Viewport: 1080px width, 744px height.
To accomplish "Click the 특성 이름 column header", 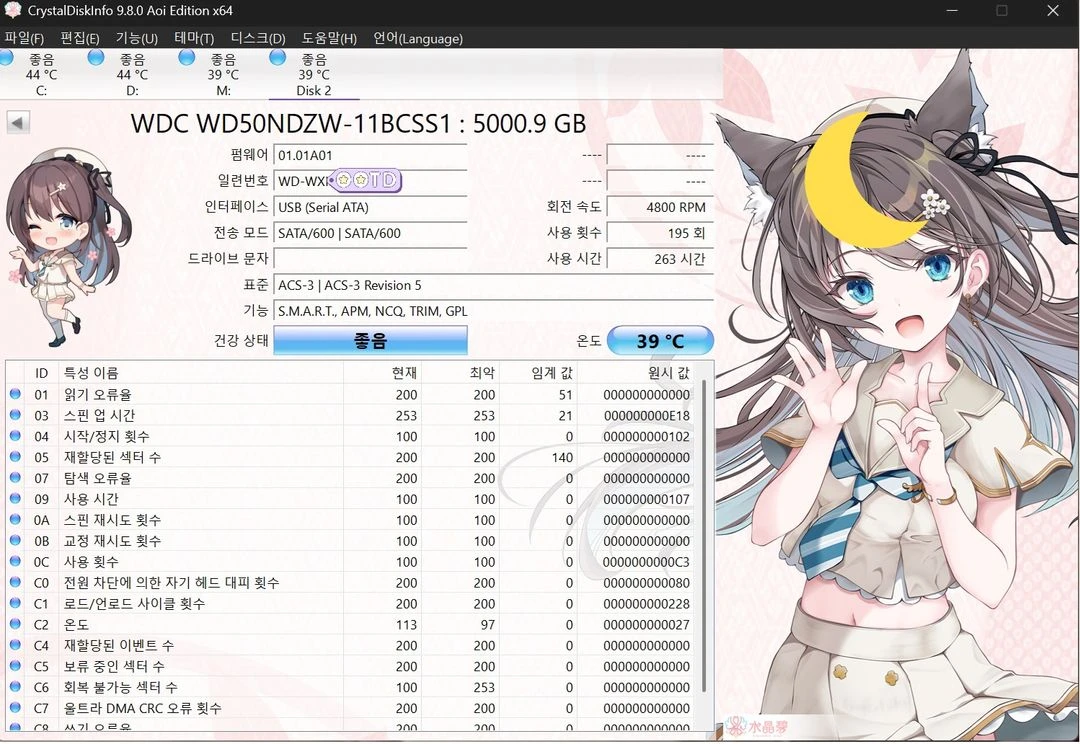I will 201,373.
